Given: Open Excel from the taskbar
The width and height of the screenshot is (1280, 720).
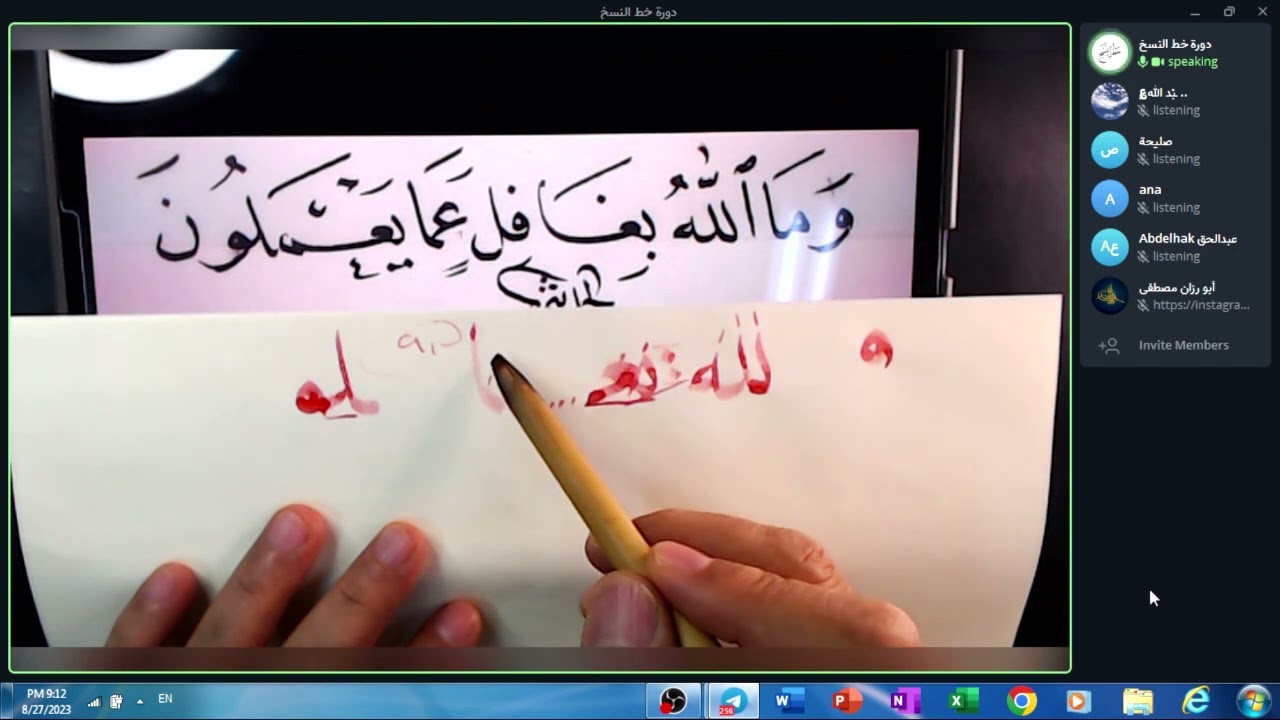Looking at the screenshot, I should (963, 701).
